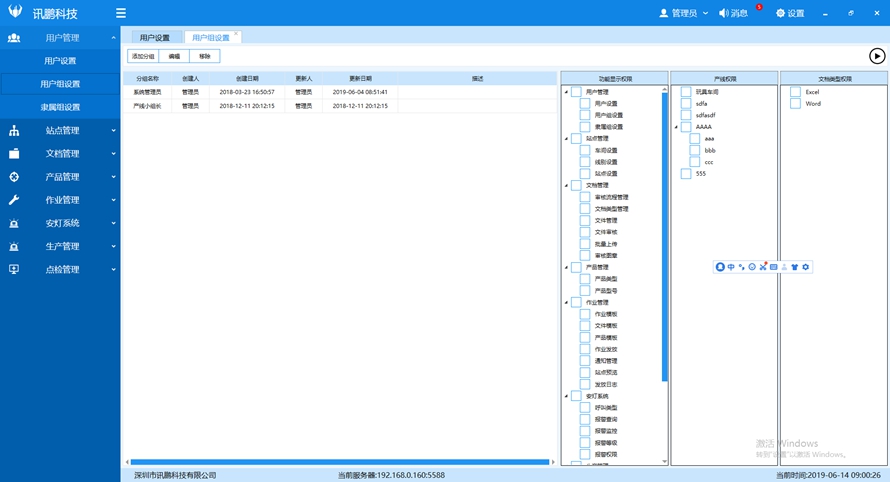Toggle the 中 Chinese input mode icon
Screen dimensions: 890x482
point(731,267)
